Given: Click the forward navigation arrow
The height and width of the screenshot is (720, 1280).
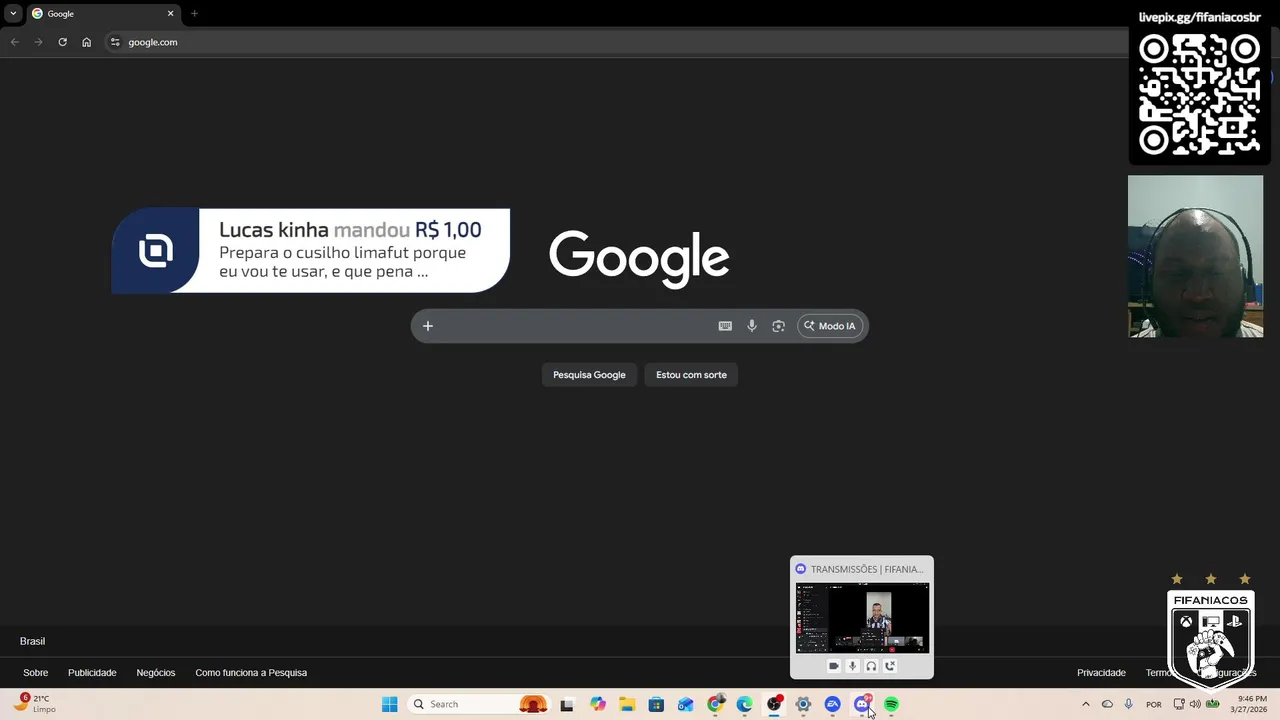Looking at the screenshot, I should pyautogui.click(x=38, y=42).
